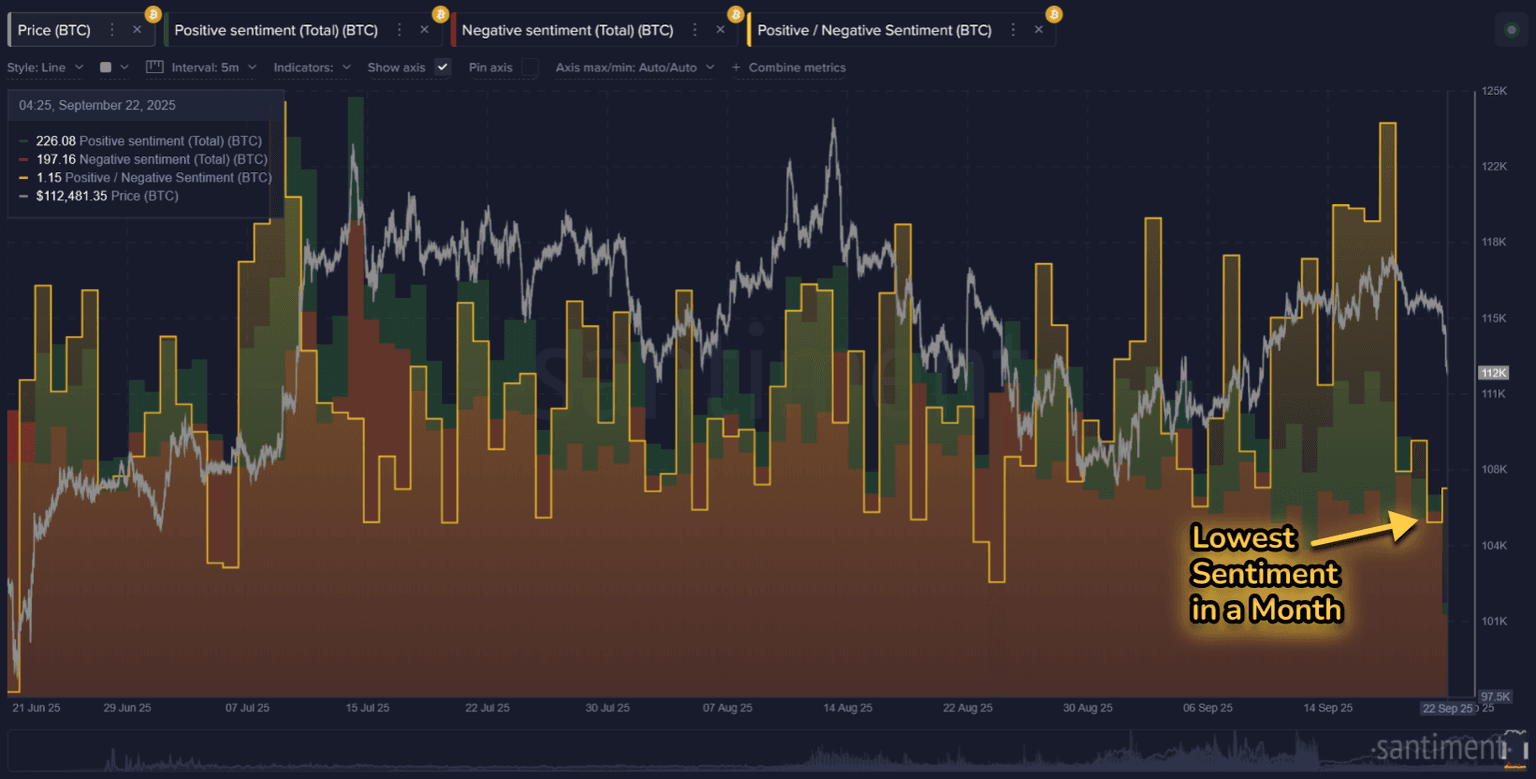Open options menu for Positive sentiment (Total) metric
This screenshot has width=1536, height=779.
(x=400, y=30)
